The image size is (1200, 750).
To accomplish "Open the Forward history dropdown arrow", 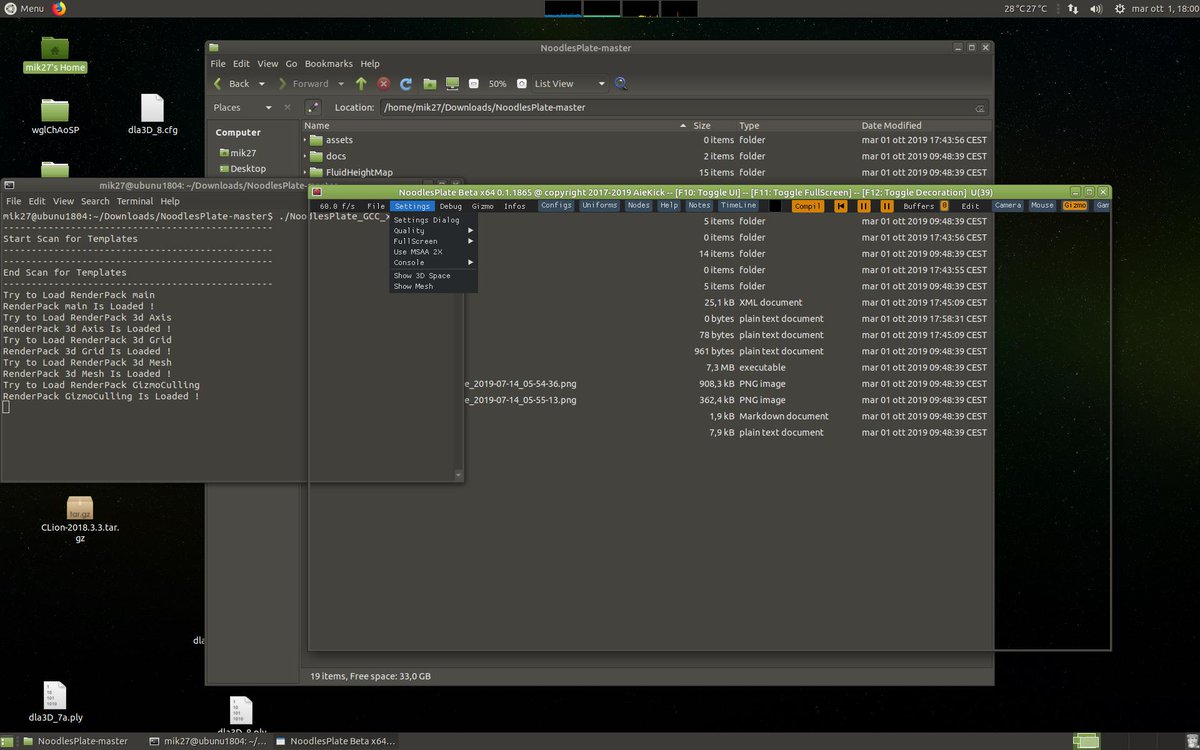I will click(x=341, y=84).
